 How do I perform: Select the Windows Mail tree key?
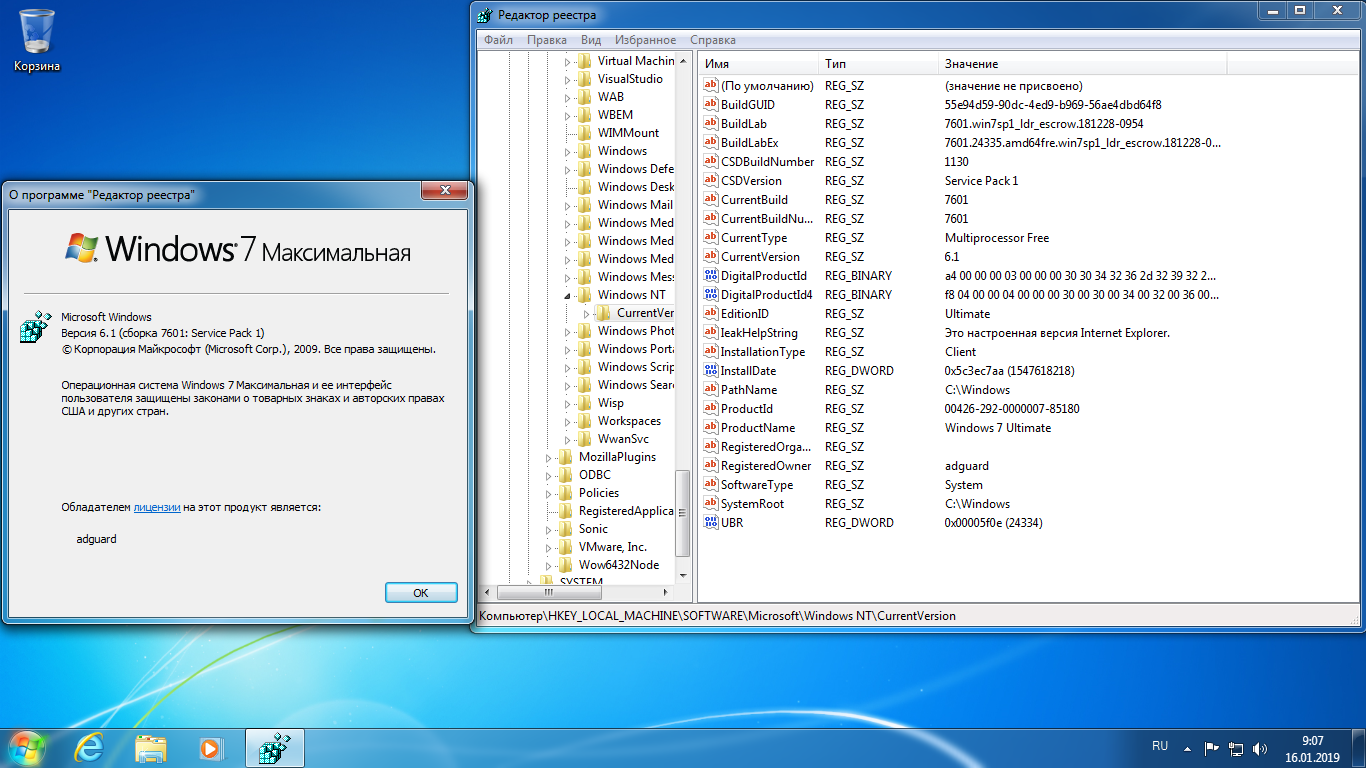click(x=635, y=205)
